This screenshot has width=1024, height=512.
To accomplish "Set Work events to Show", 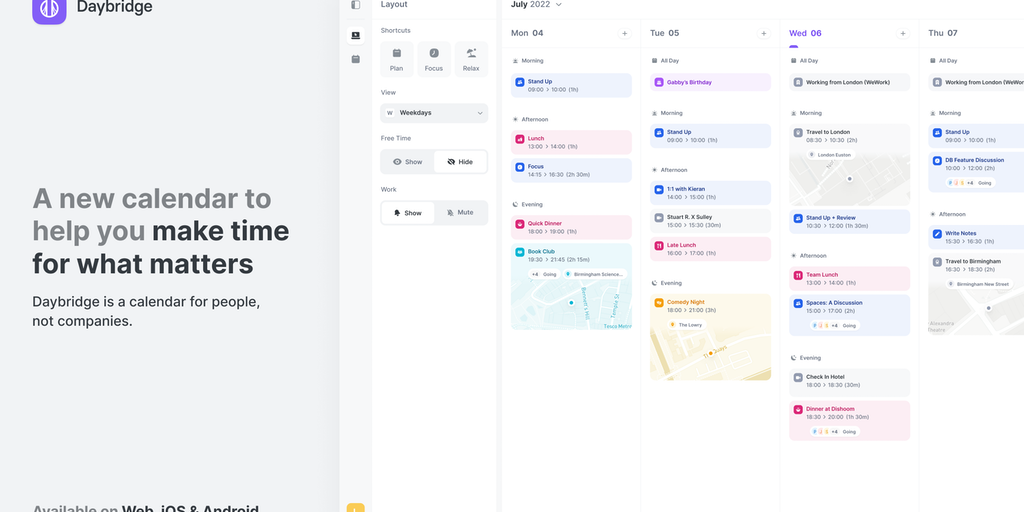I will (408, 213).
